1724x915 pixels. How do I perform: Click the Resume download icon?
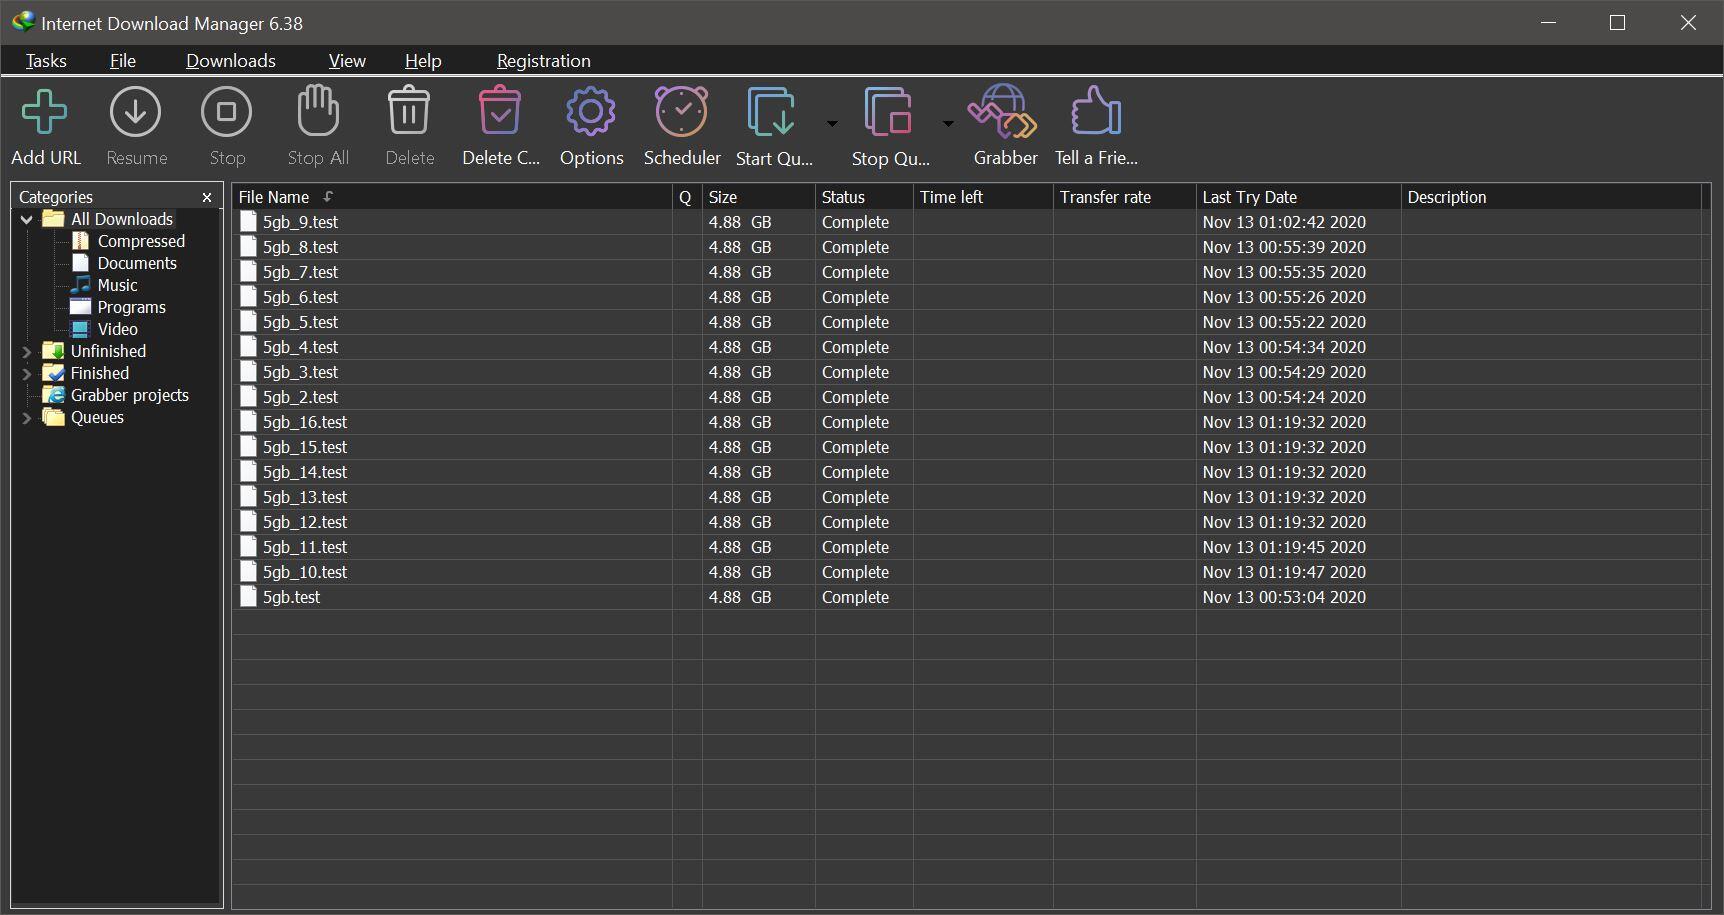pyautogui.click(x=136, y=111)
